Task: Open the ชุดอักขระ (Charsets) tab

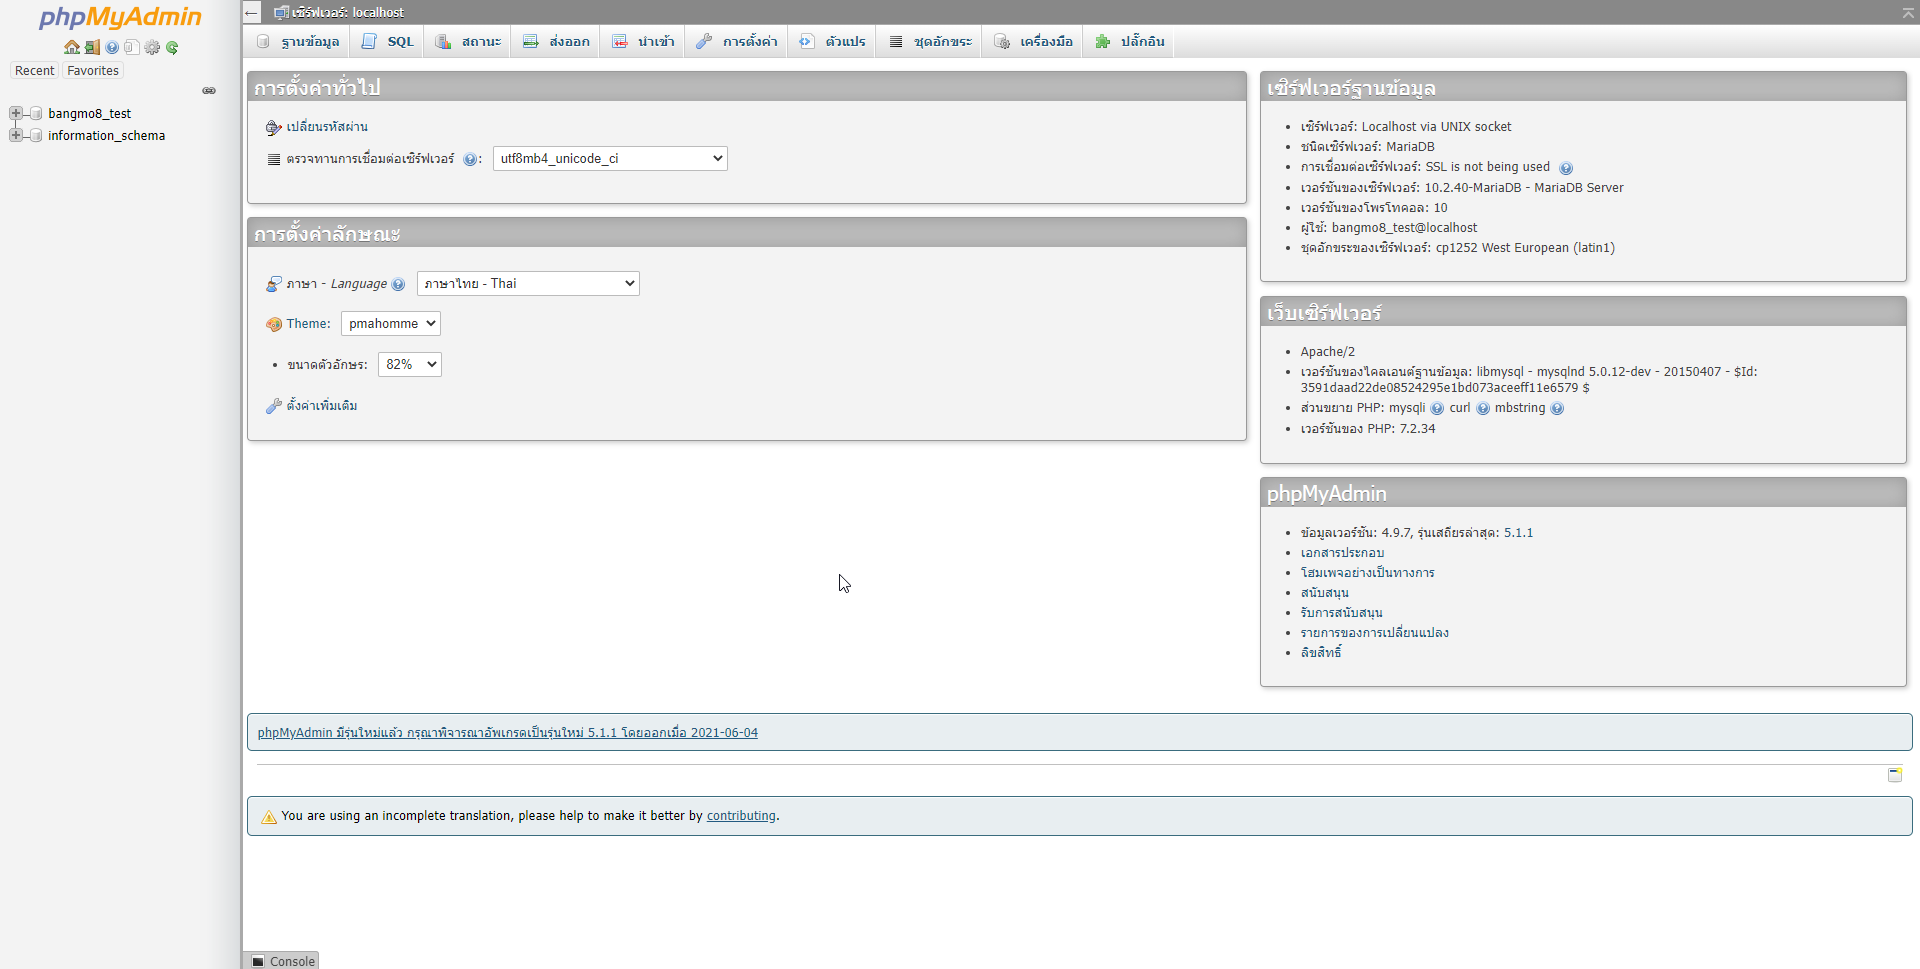Action: (930, 41)
